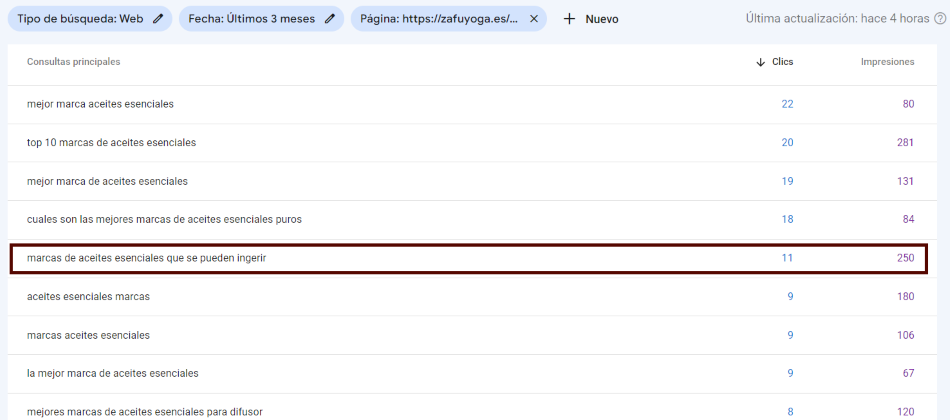The width and height of the screenshot is (950, 420).
Task: Open the 'Fecha: Últimos 3 meses' filter chip
Action: pos(261,19)
